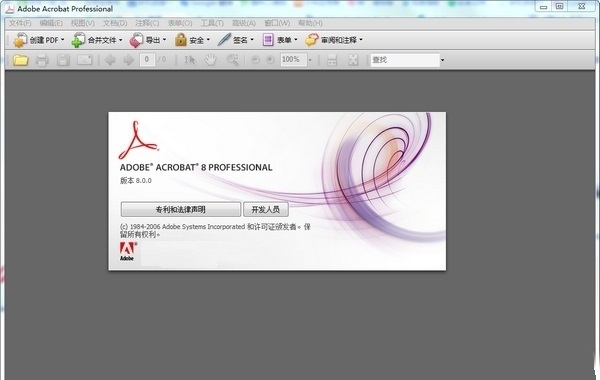Close the Adobe Acrobat Professional window

(x=582, y=7)
